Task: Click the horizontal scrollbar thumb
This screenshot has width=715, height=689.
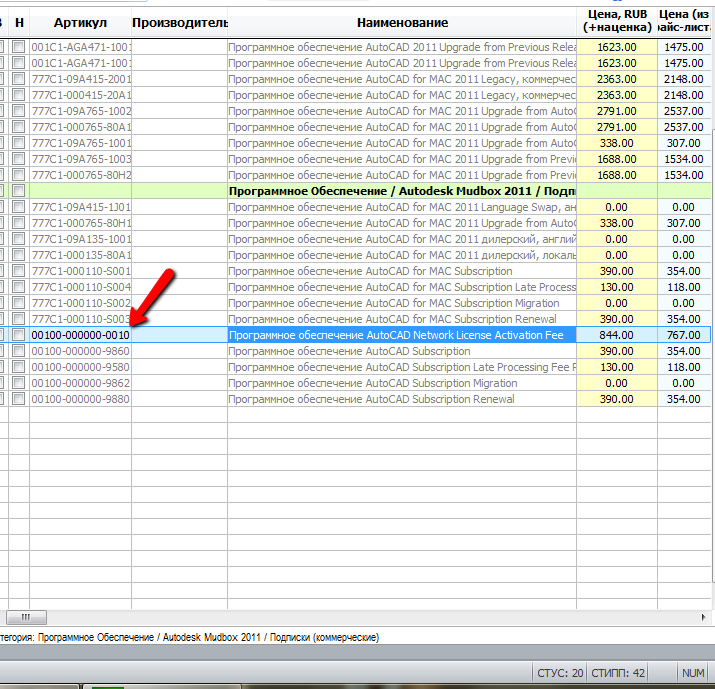Action: tap(26, 617)
